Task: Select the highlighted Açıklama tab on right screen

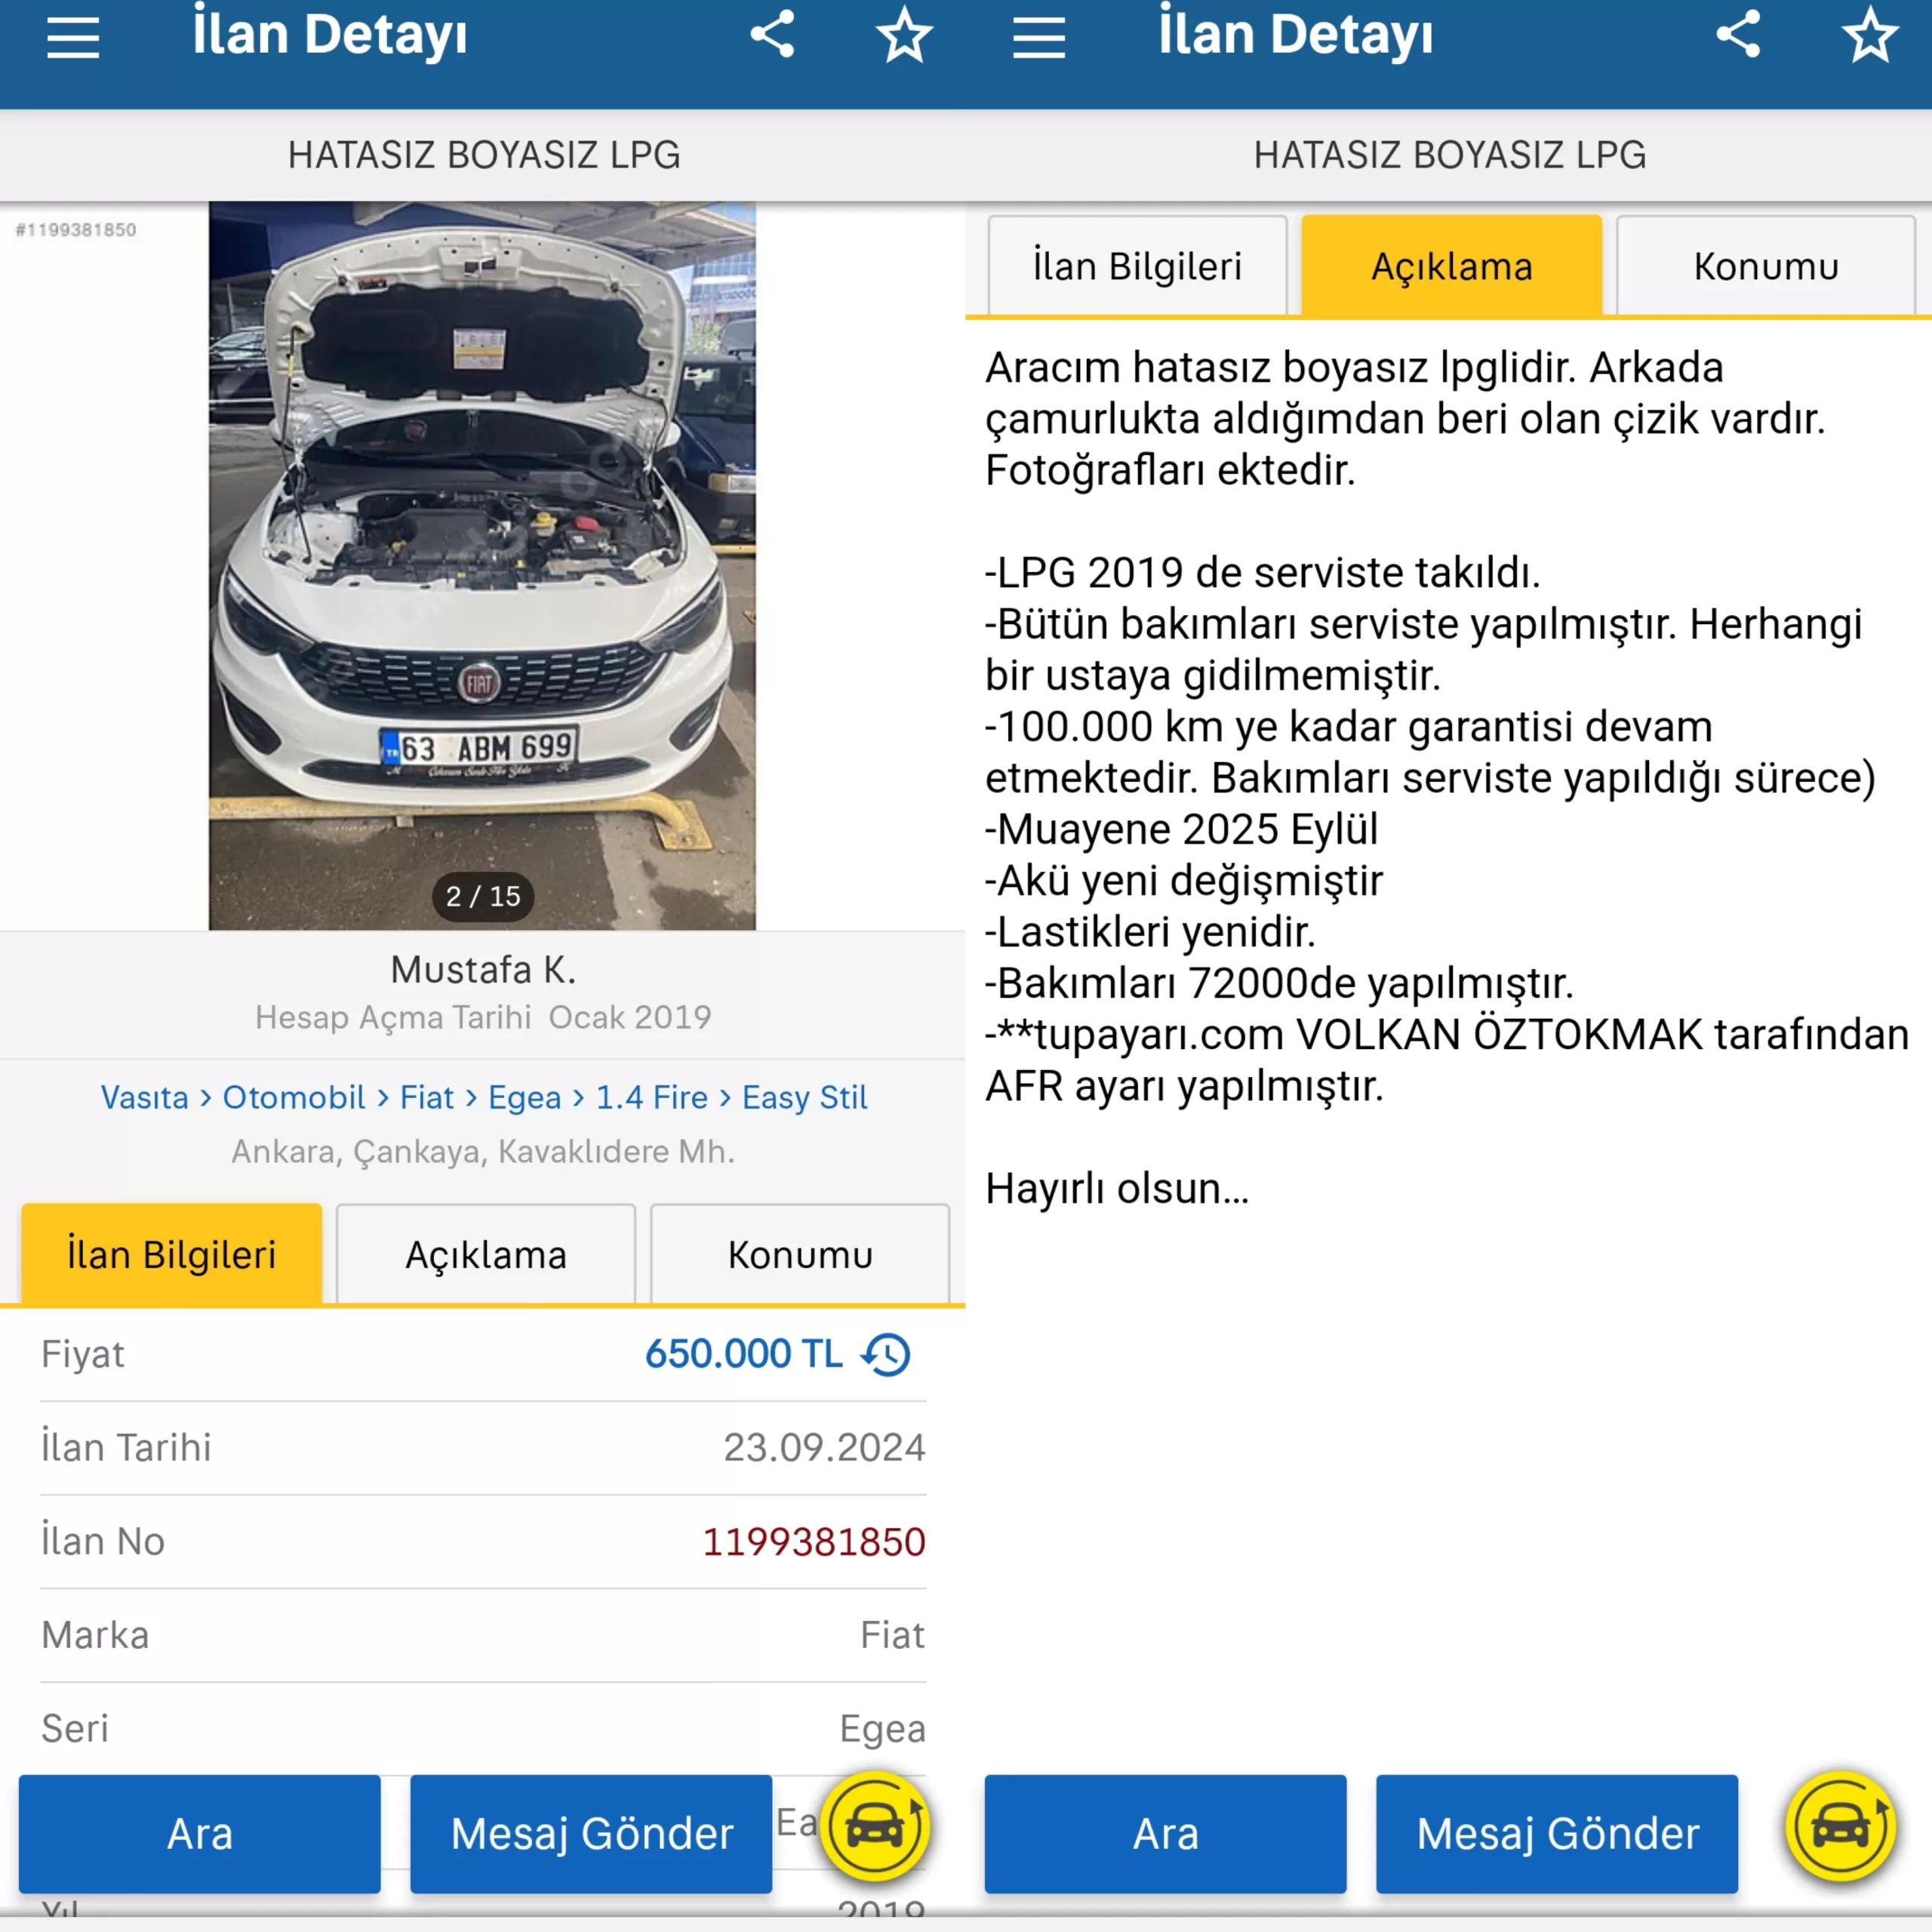Action: click(x=1452, y=266)
